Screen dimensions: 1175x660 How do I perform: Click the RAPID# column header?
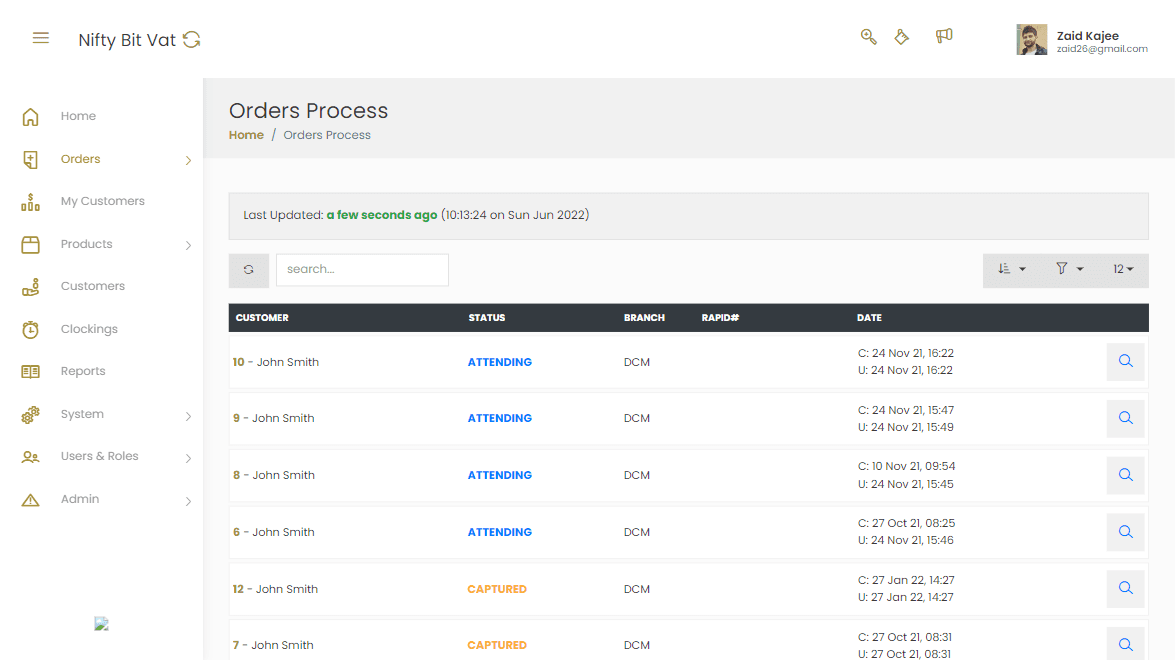click(720, 318)
